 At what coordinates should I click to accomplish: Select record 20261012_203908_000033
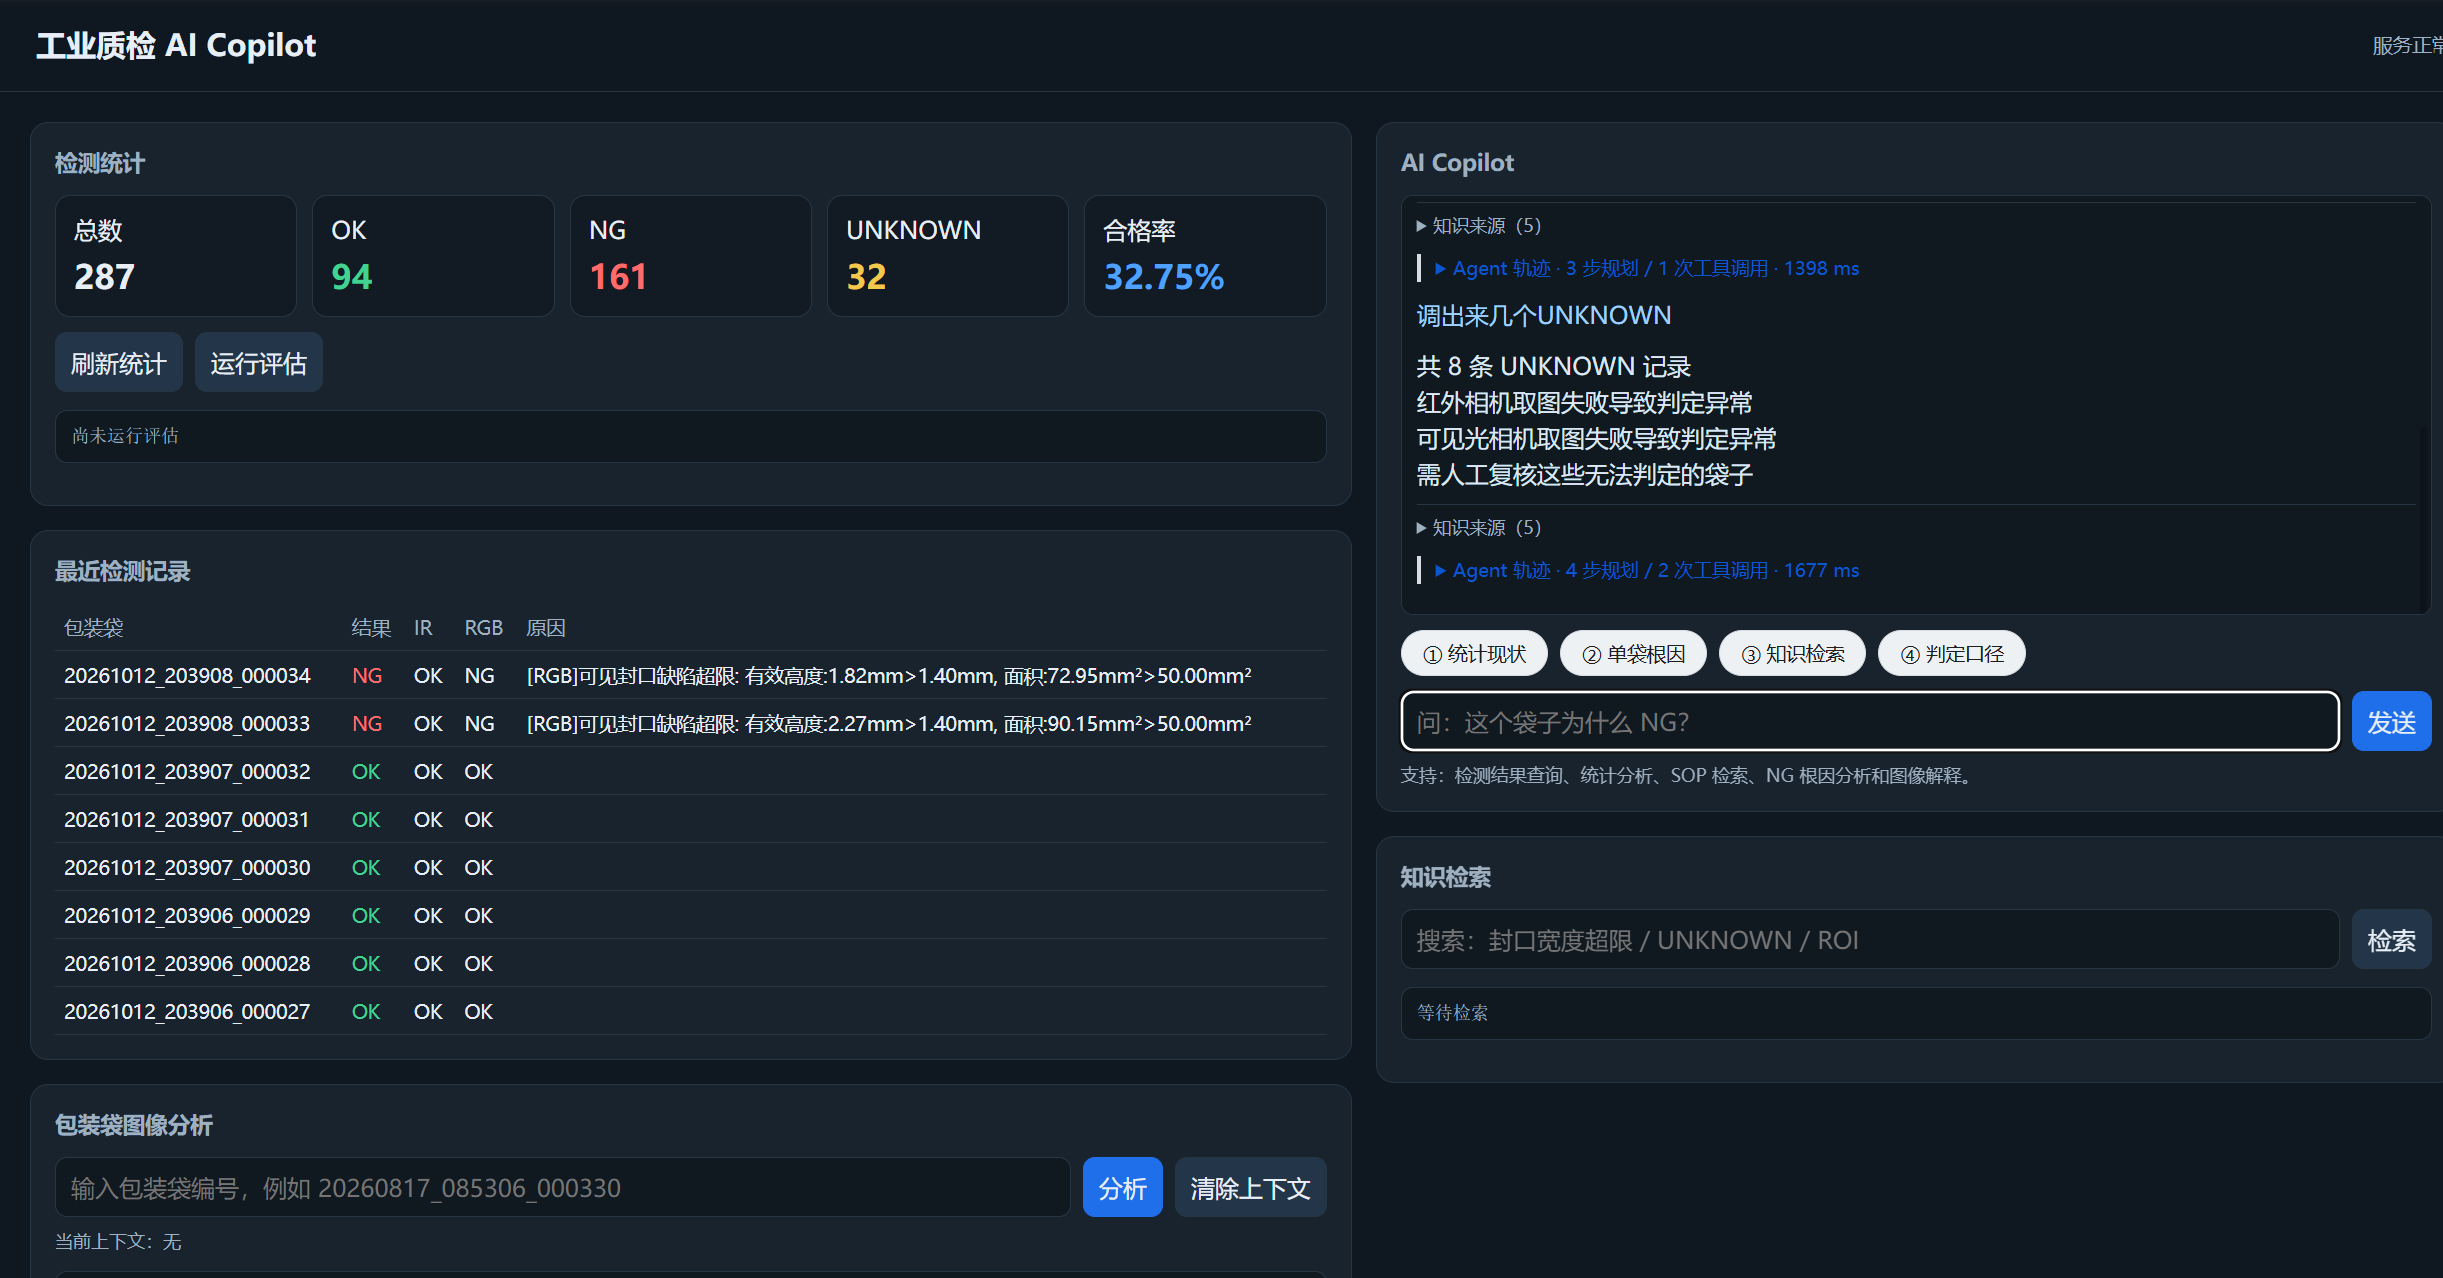coord(691,723)
